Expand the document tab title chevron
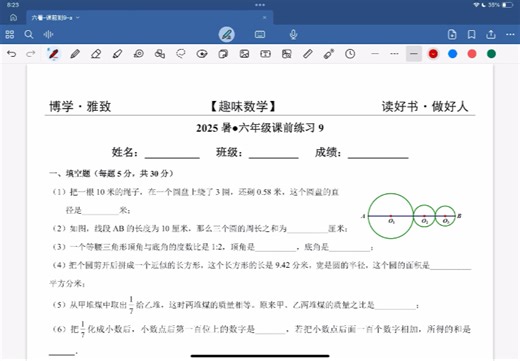Screen dimensions: 520x361 tap(78, 18)
